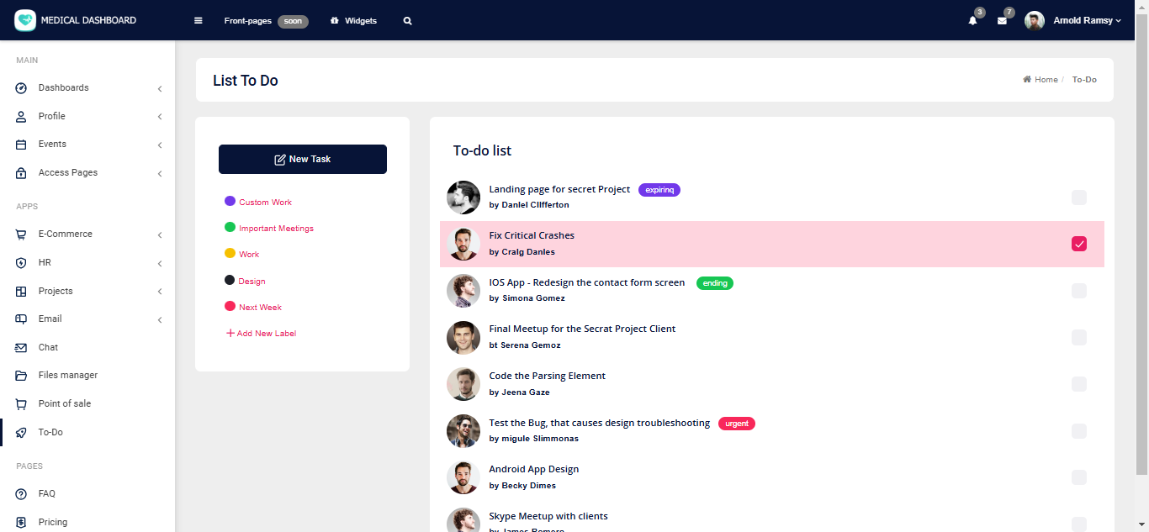1149x532 pixels.
Task: Mark Code the Parsing Element as done
Action: 1078,384
